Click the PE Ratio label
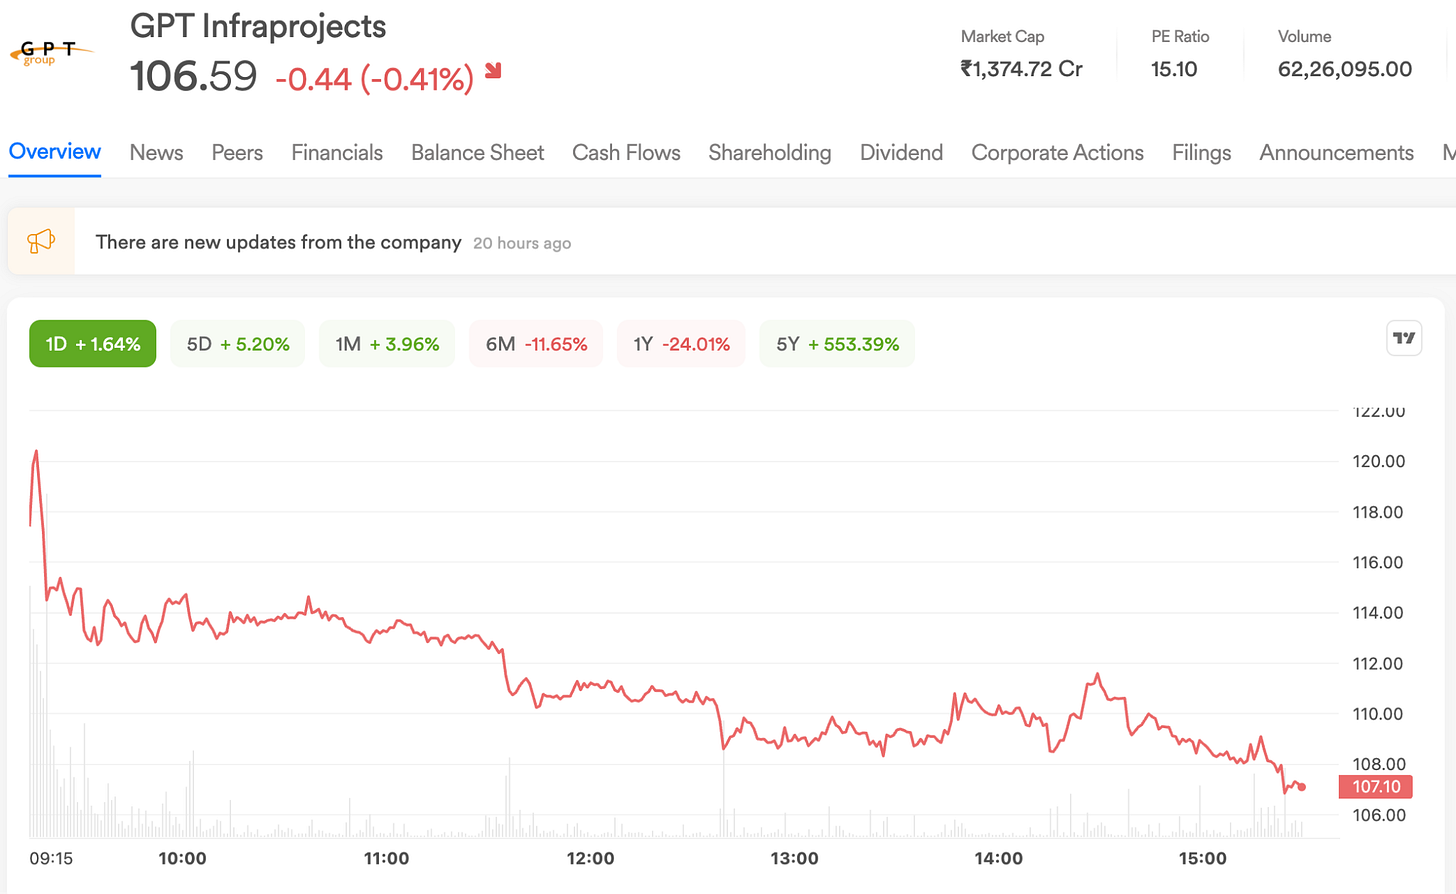The image size is (1456, 894). [1180, 36]
